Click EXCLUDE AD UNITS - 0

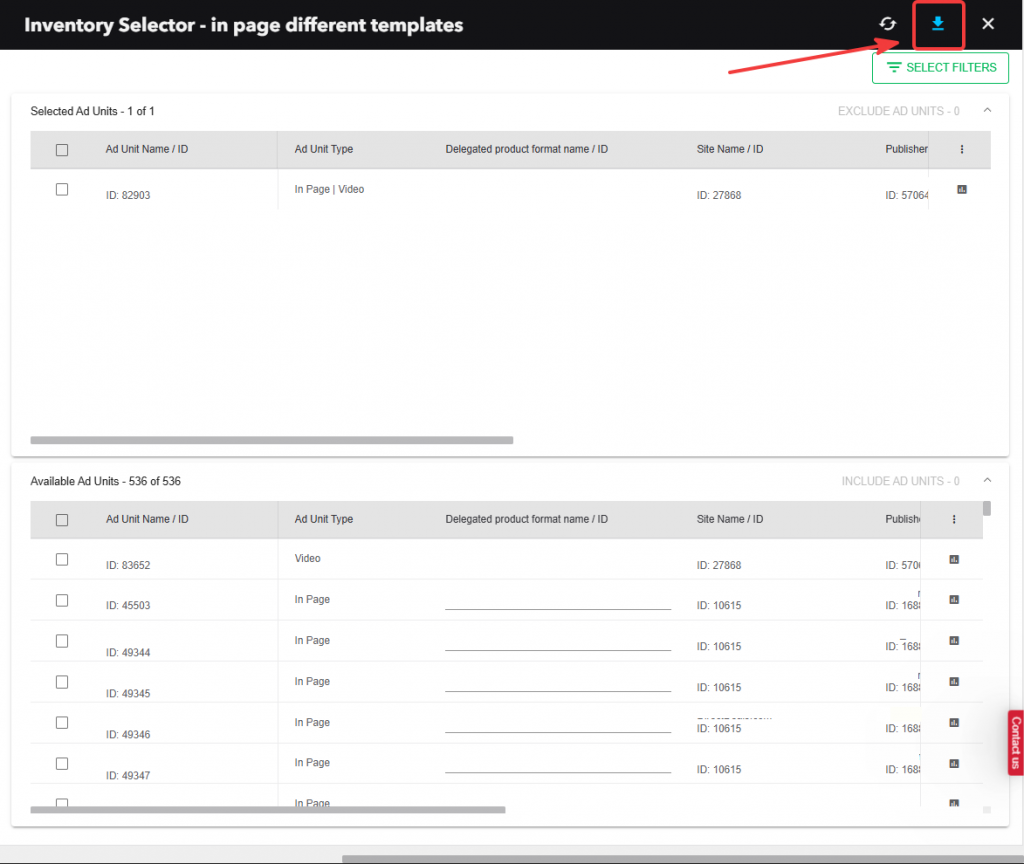coord(899,111)
